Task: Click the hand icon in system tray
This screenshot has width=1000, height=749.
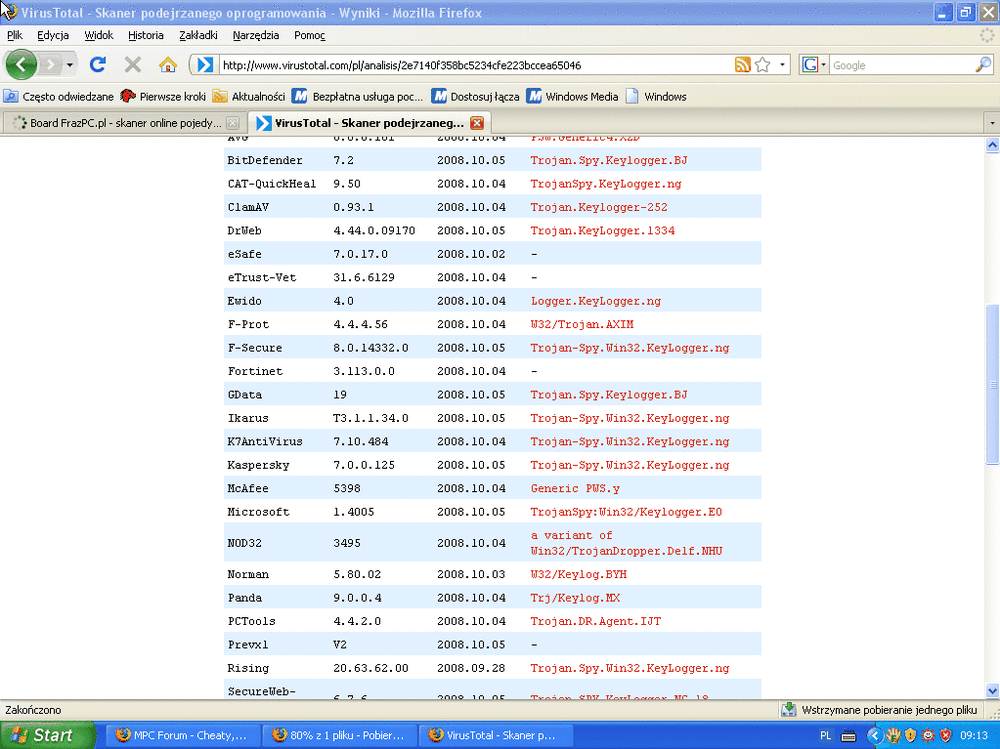Action: 893,736
